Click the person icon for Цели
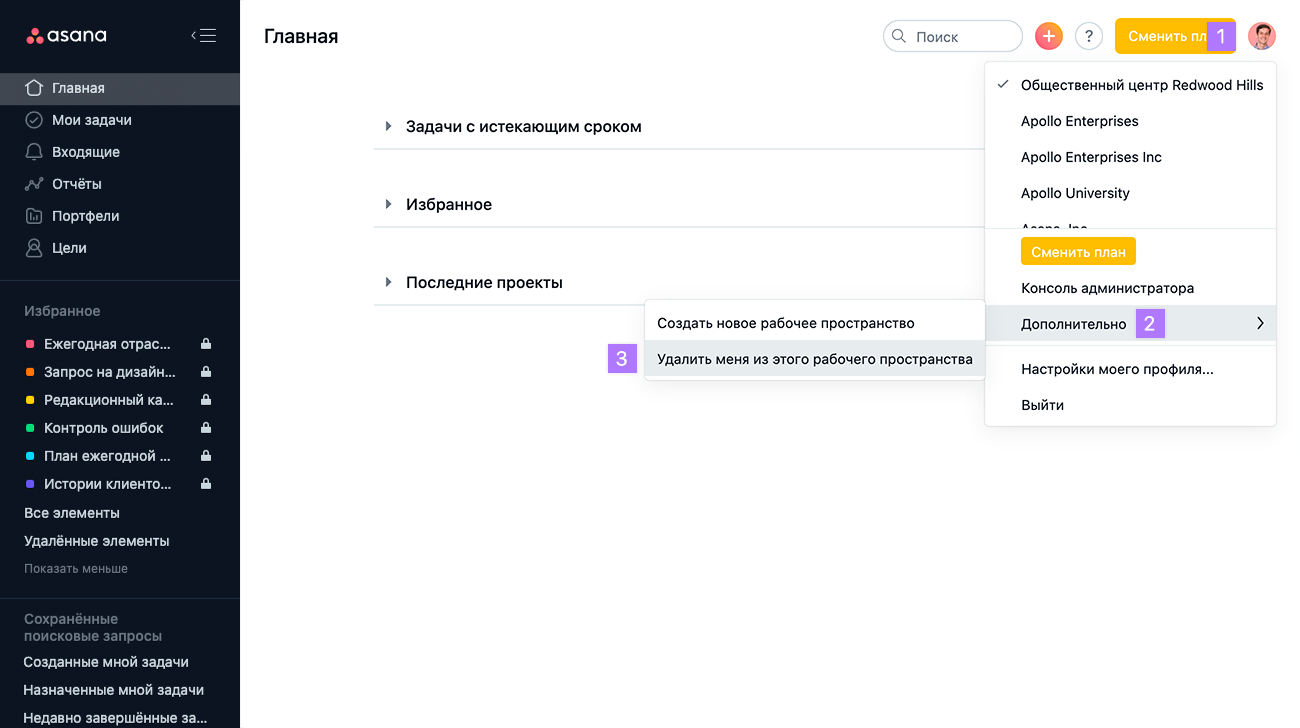 (34, 248)
